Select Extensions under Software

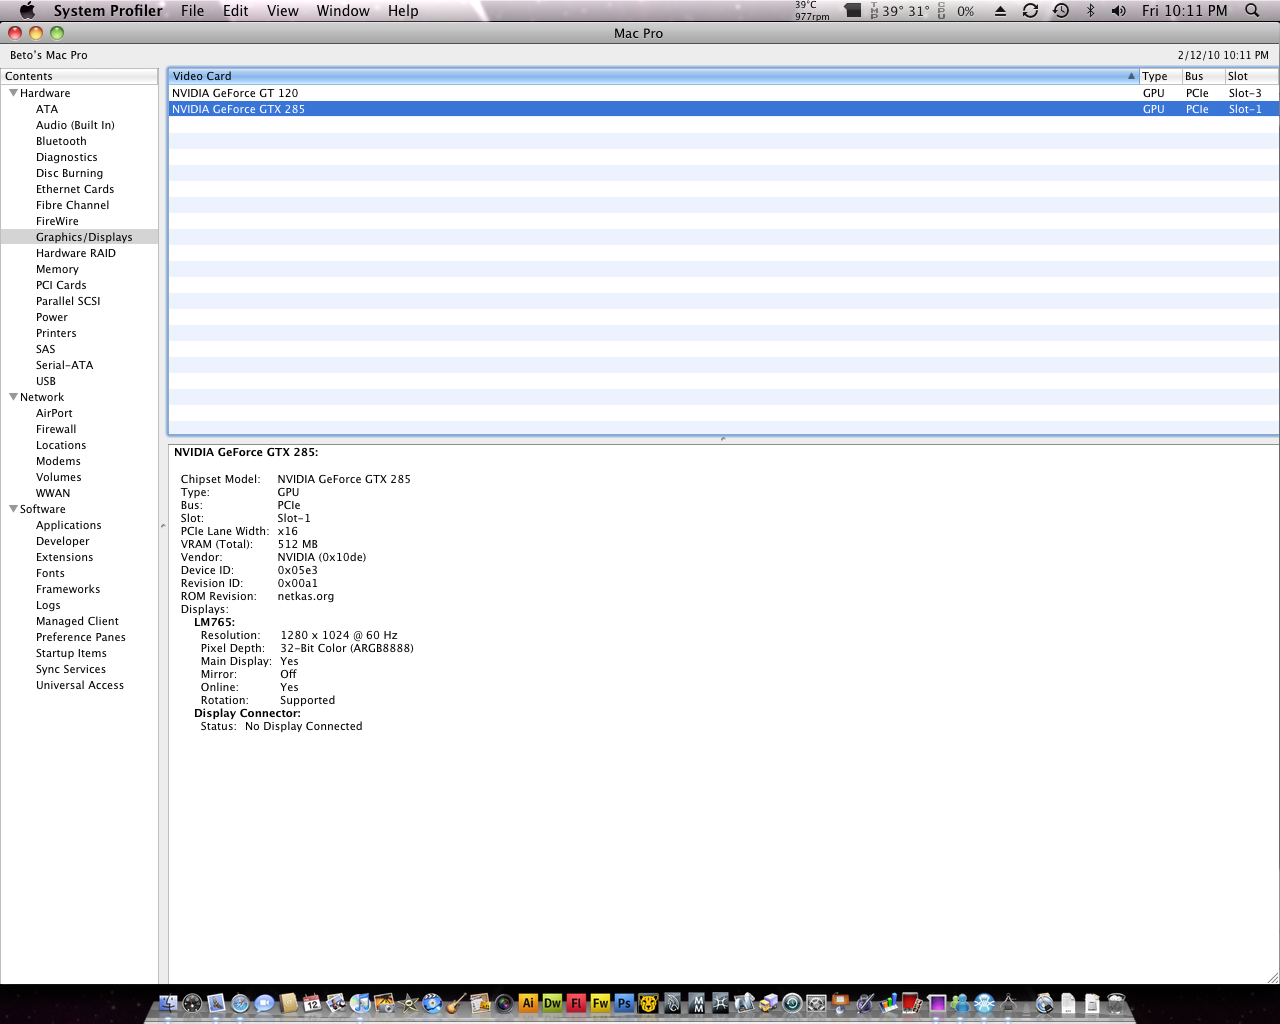pyautogui.click(x=65, y=557)
